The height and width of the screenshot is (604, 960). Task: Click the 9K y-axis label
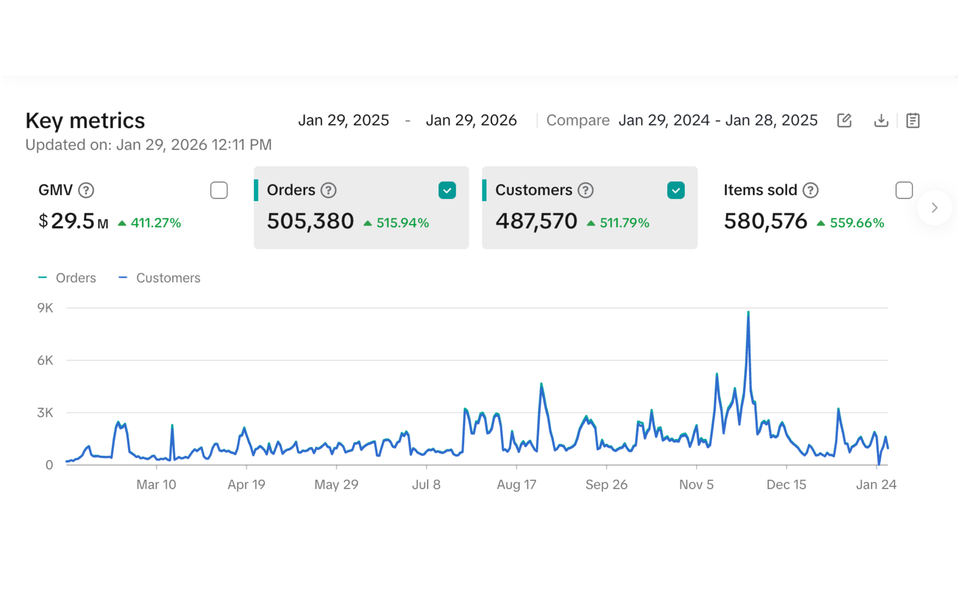(x=45, y=308)
